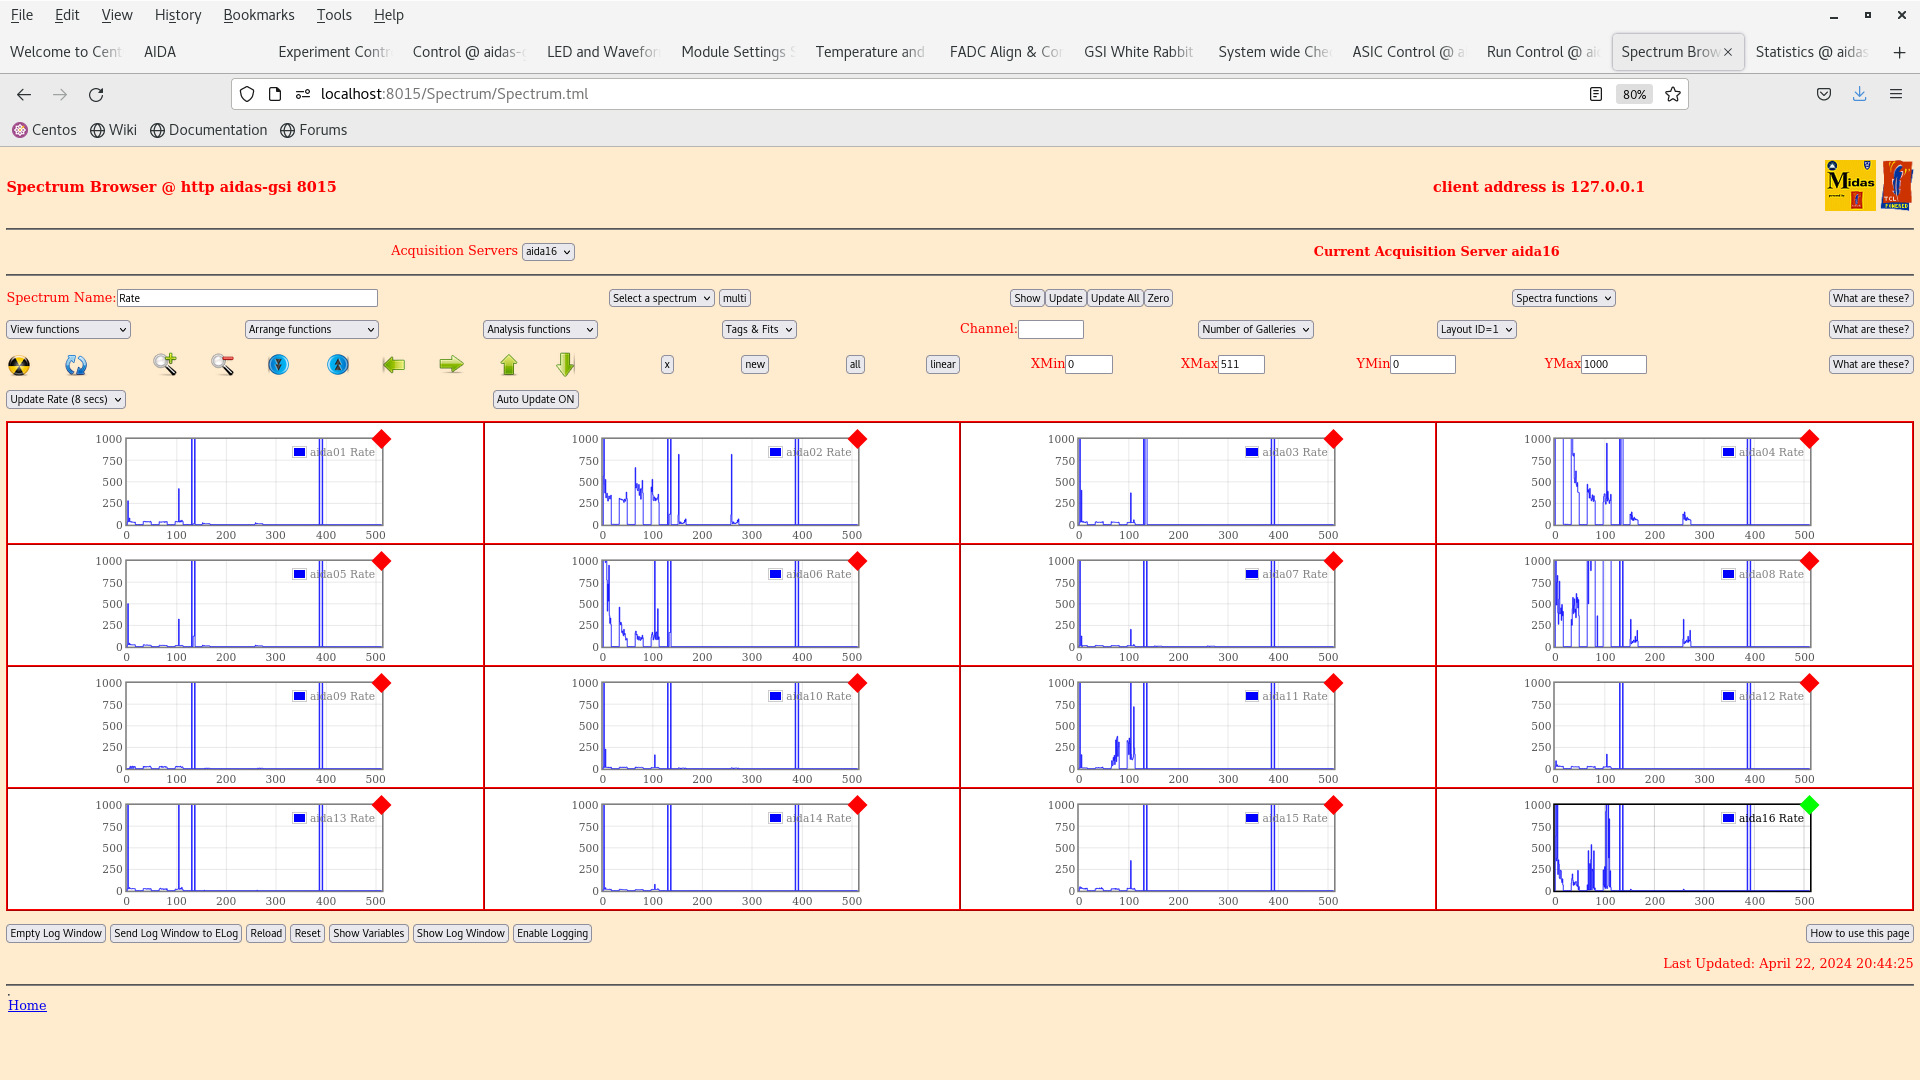Click the blue circle up-arrow icon

coord(338,365)
